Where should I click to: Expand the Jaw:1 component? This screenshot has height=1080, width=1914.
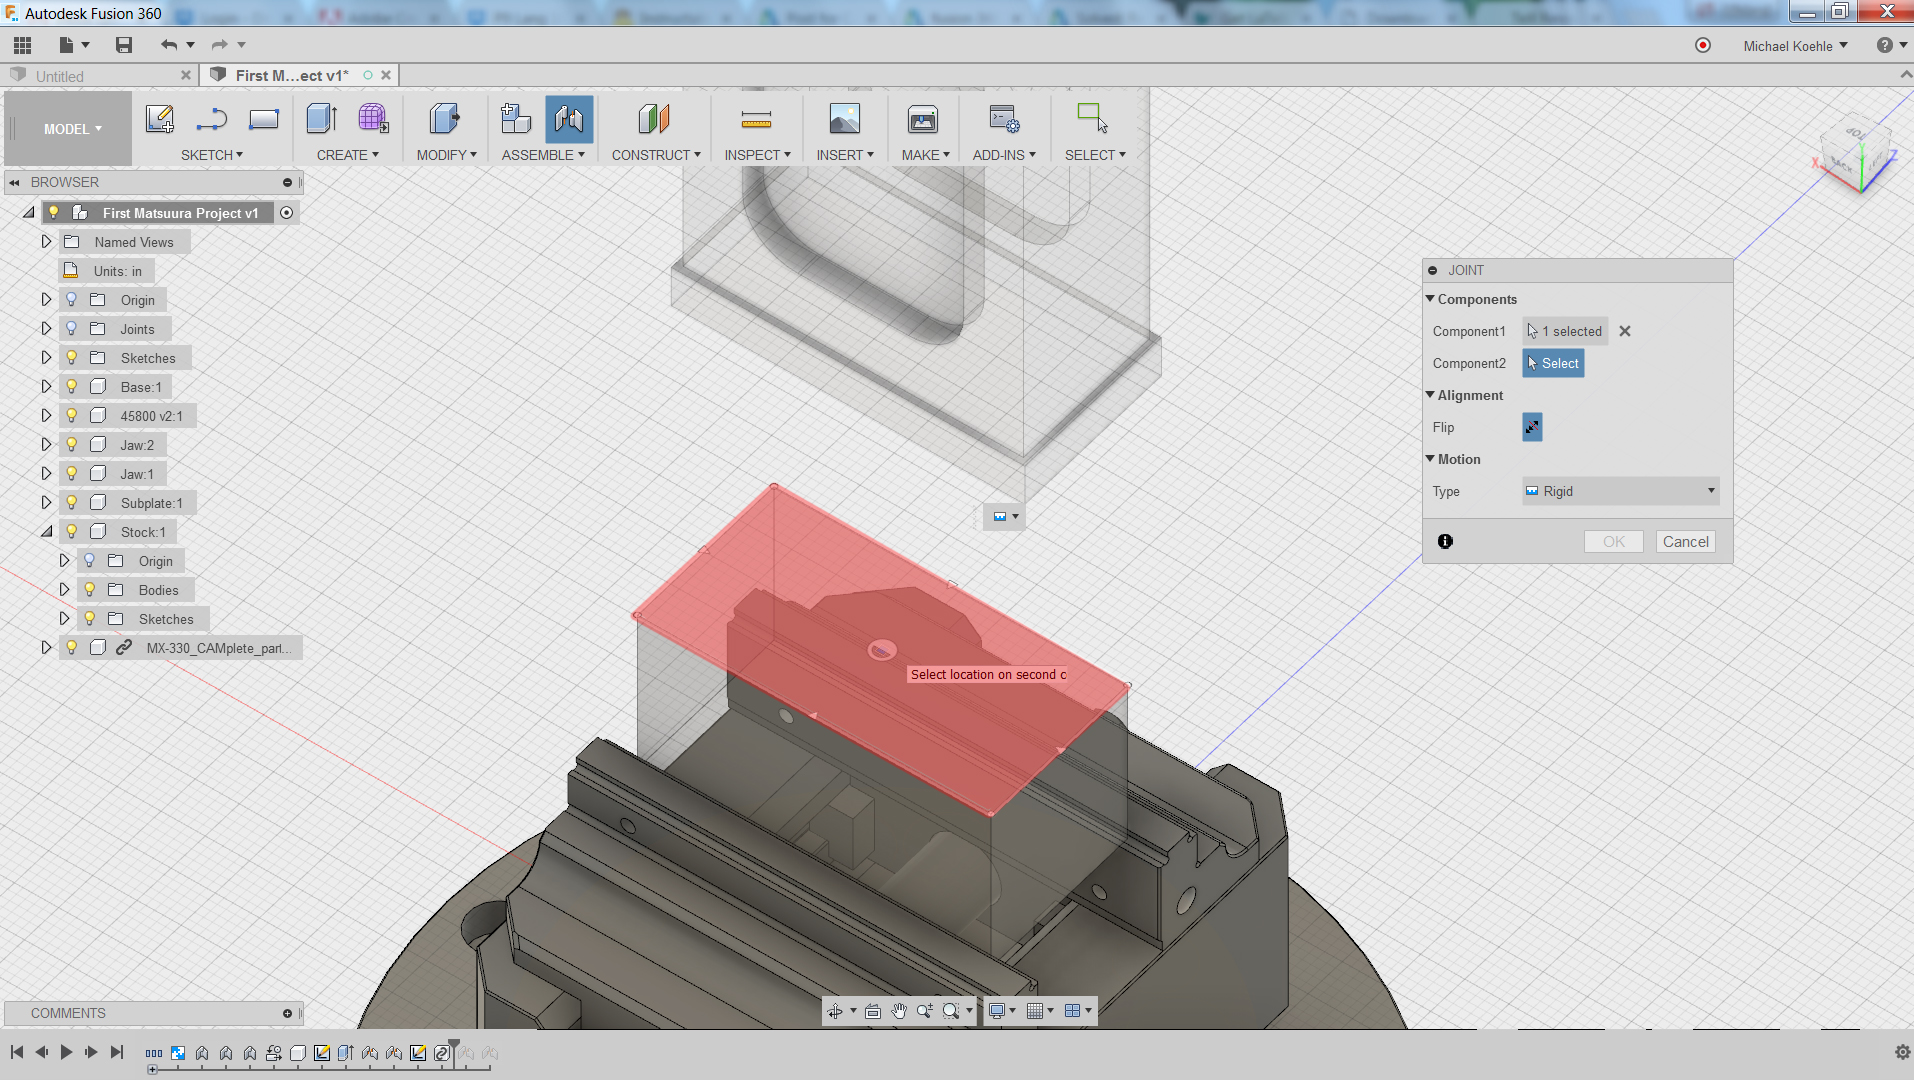[46, 474]
